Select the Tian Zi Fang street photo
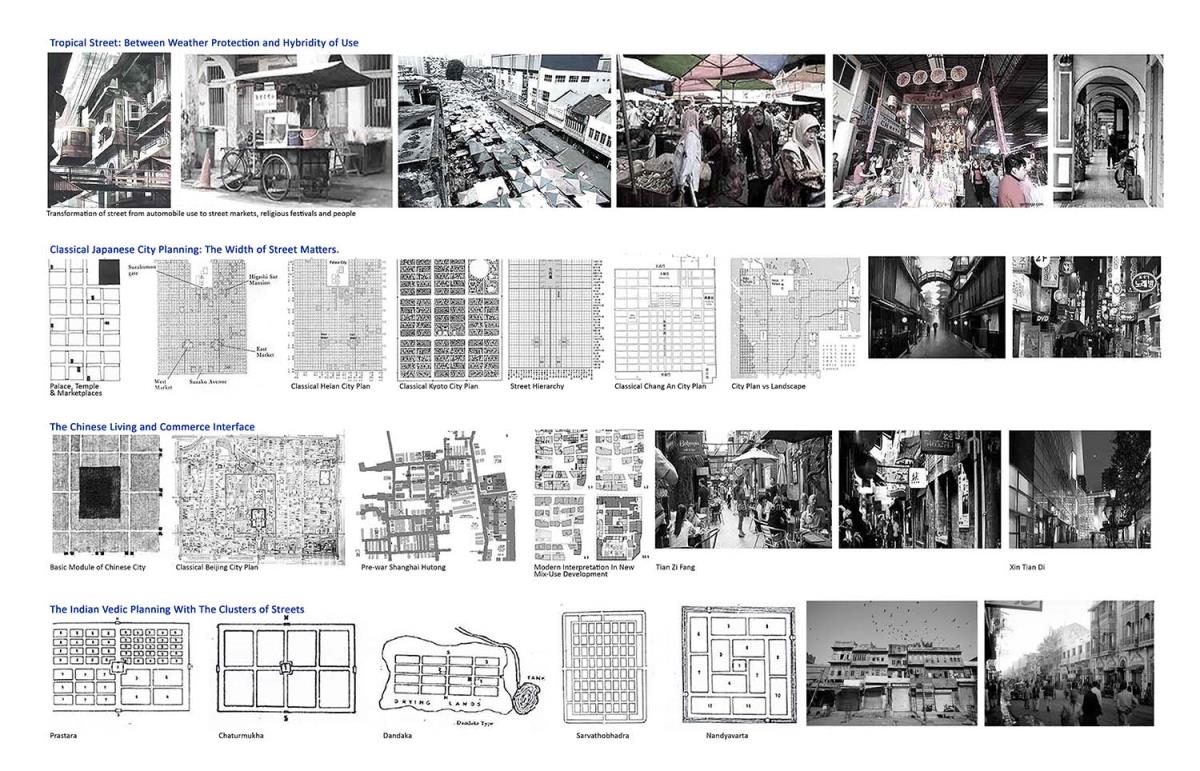This screenshot has width=1200, height=771. click(741, 490)
